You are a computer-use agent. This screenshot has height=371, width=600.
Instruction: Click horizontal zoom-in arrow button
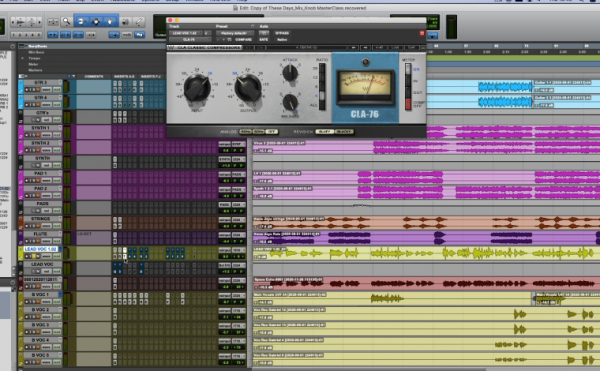point(39,22)
